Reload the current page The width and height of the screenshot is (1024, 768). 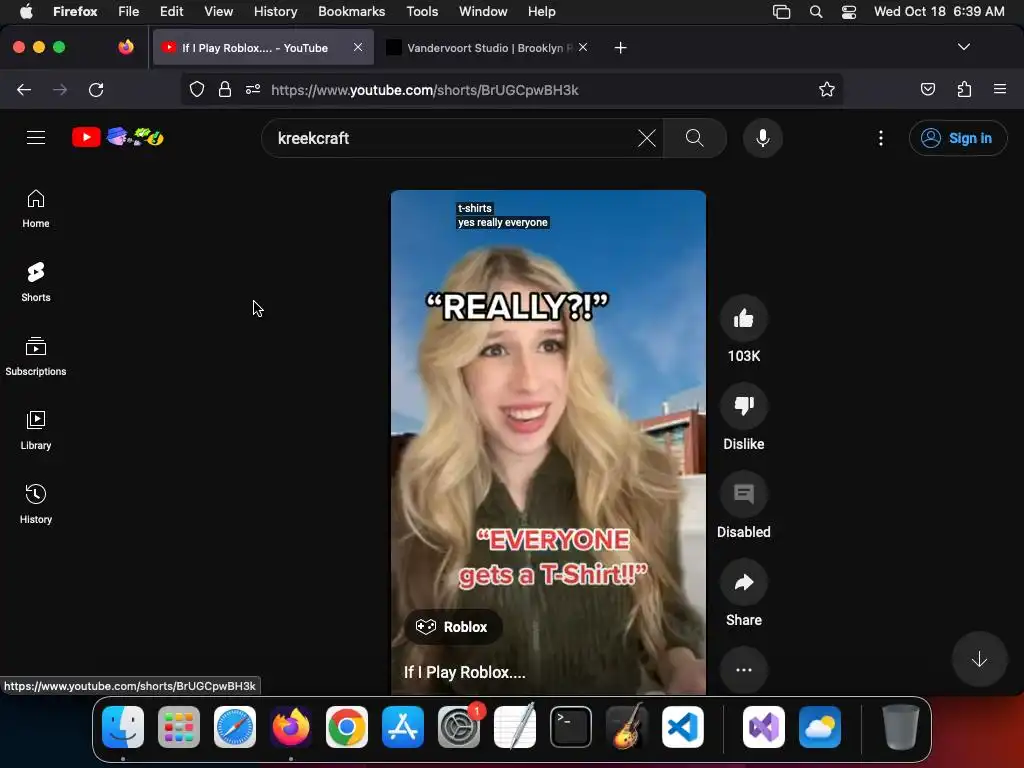pos(96,90)
